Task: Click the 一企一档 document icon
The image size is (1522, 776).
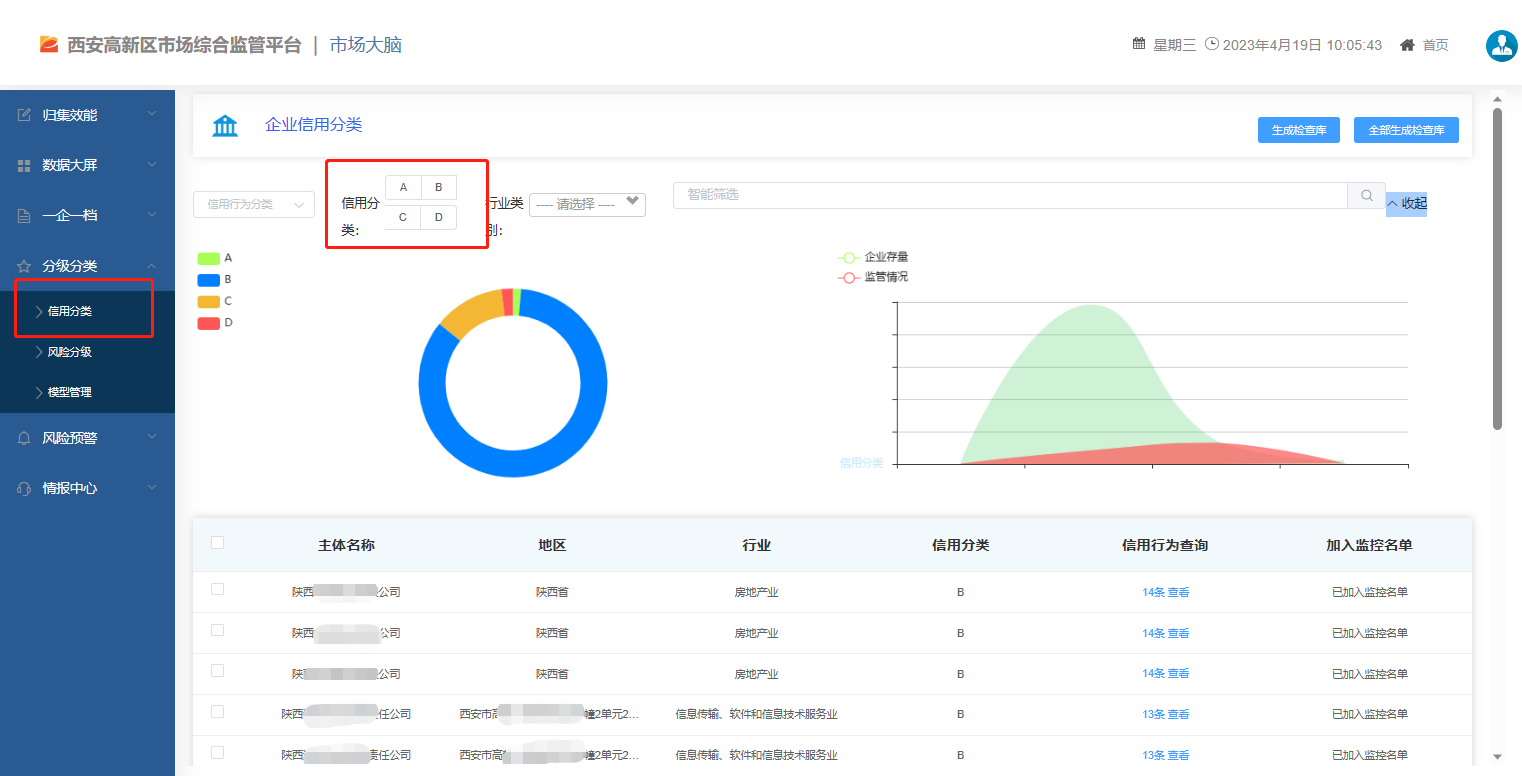Action: coord(25,215)
